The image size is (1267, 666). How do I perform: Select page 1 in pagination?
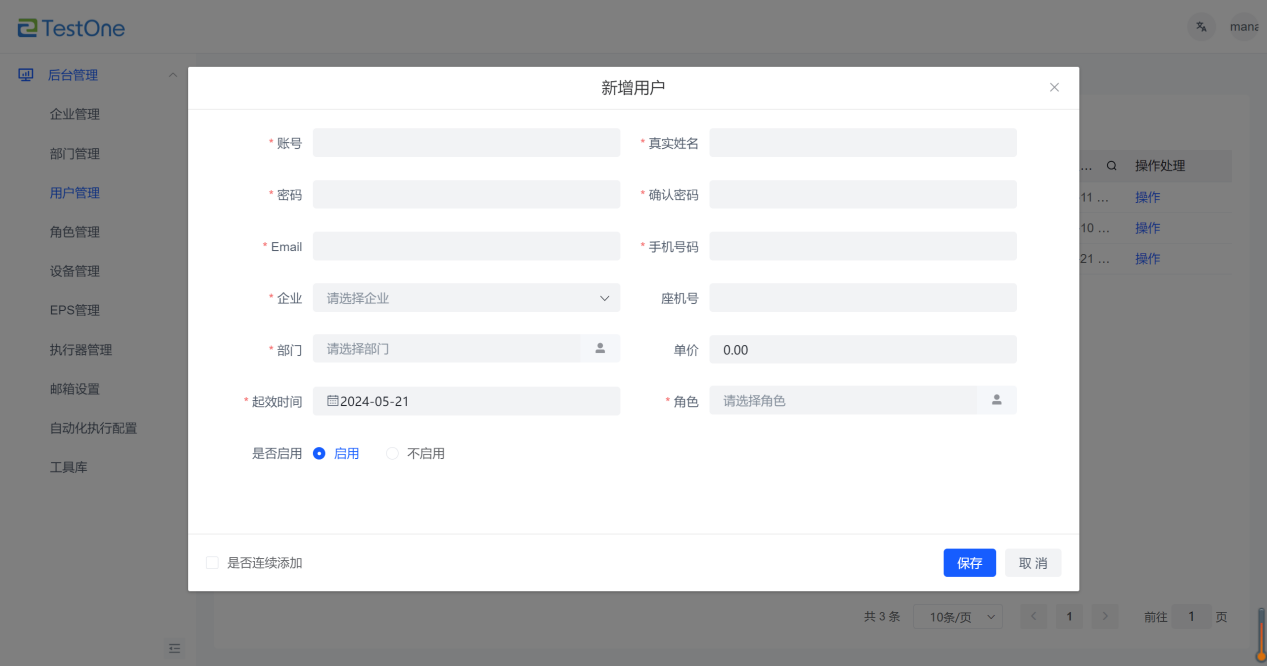tap(1069, 617)
